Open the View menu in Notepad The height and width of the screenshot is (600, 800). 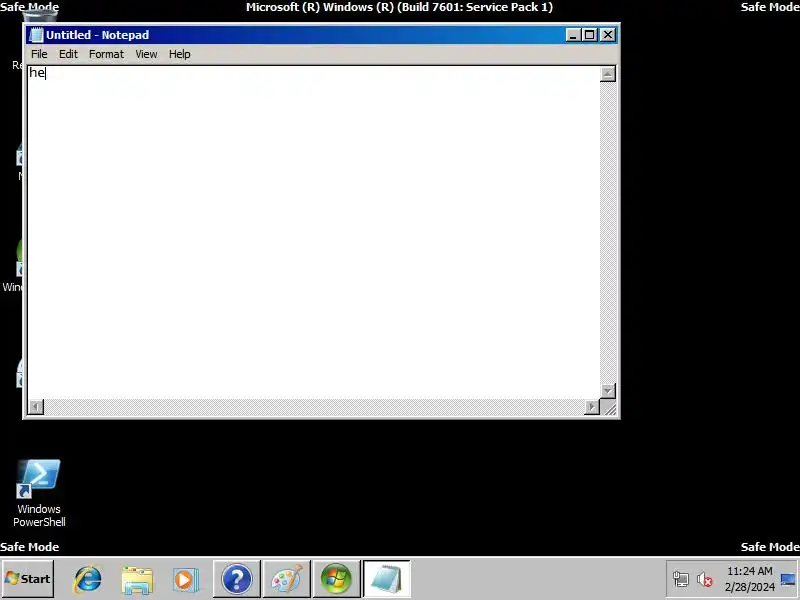point(146,54)
